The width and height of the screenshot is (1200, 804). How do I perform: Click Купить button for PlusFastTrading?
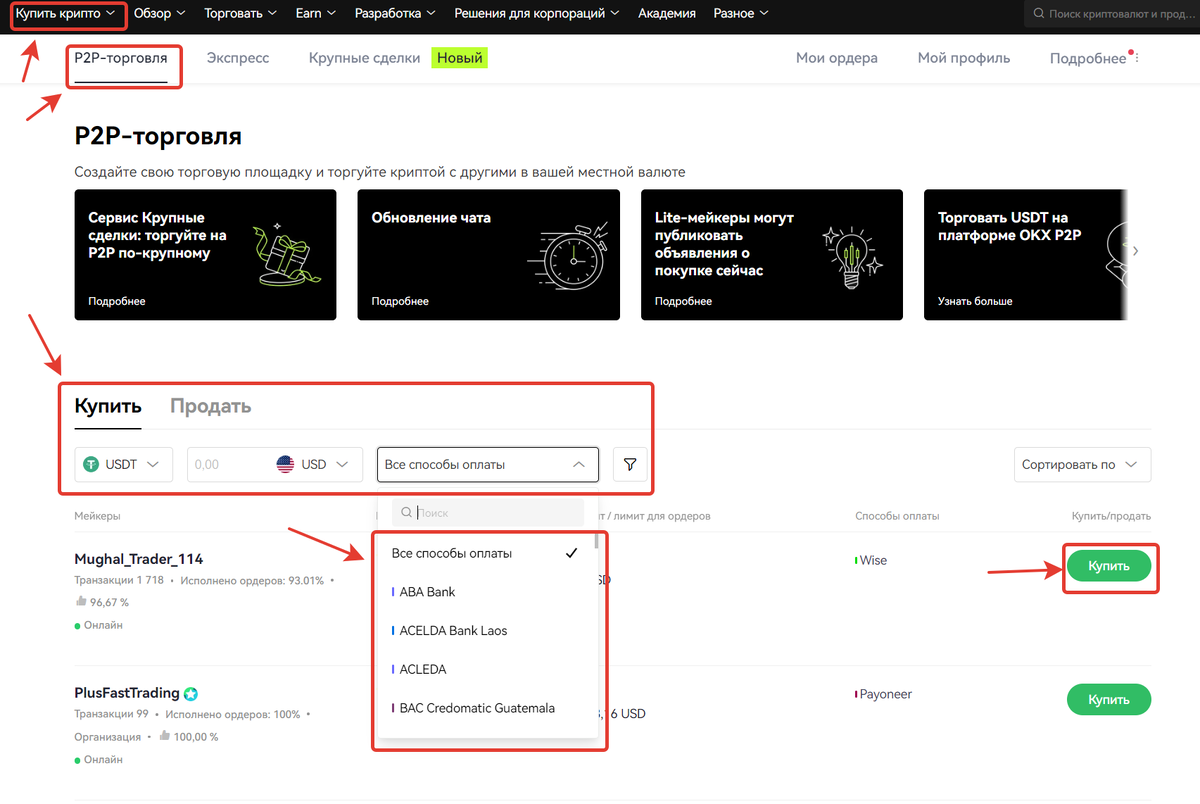1109,700
